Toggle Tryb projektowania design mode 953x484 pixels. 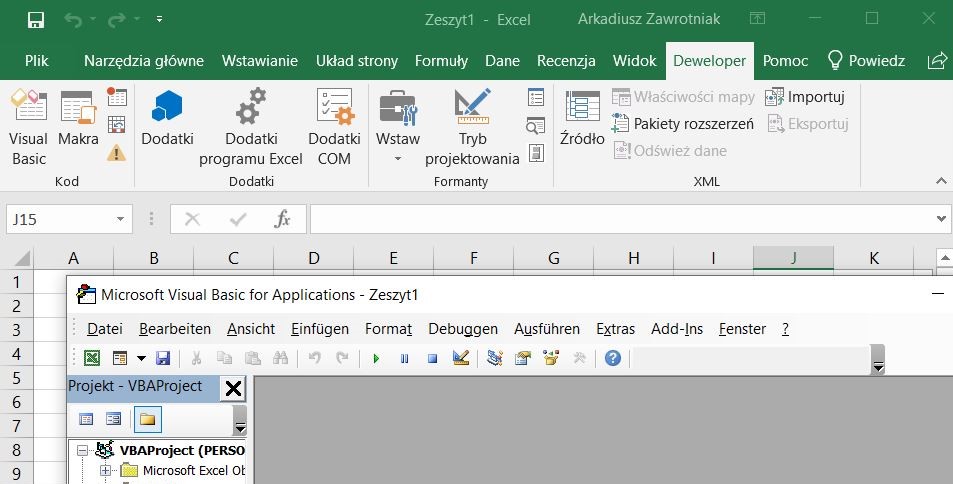click(472, 126)
